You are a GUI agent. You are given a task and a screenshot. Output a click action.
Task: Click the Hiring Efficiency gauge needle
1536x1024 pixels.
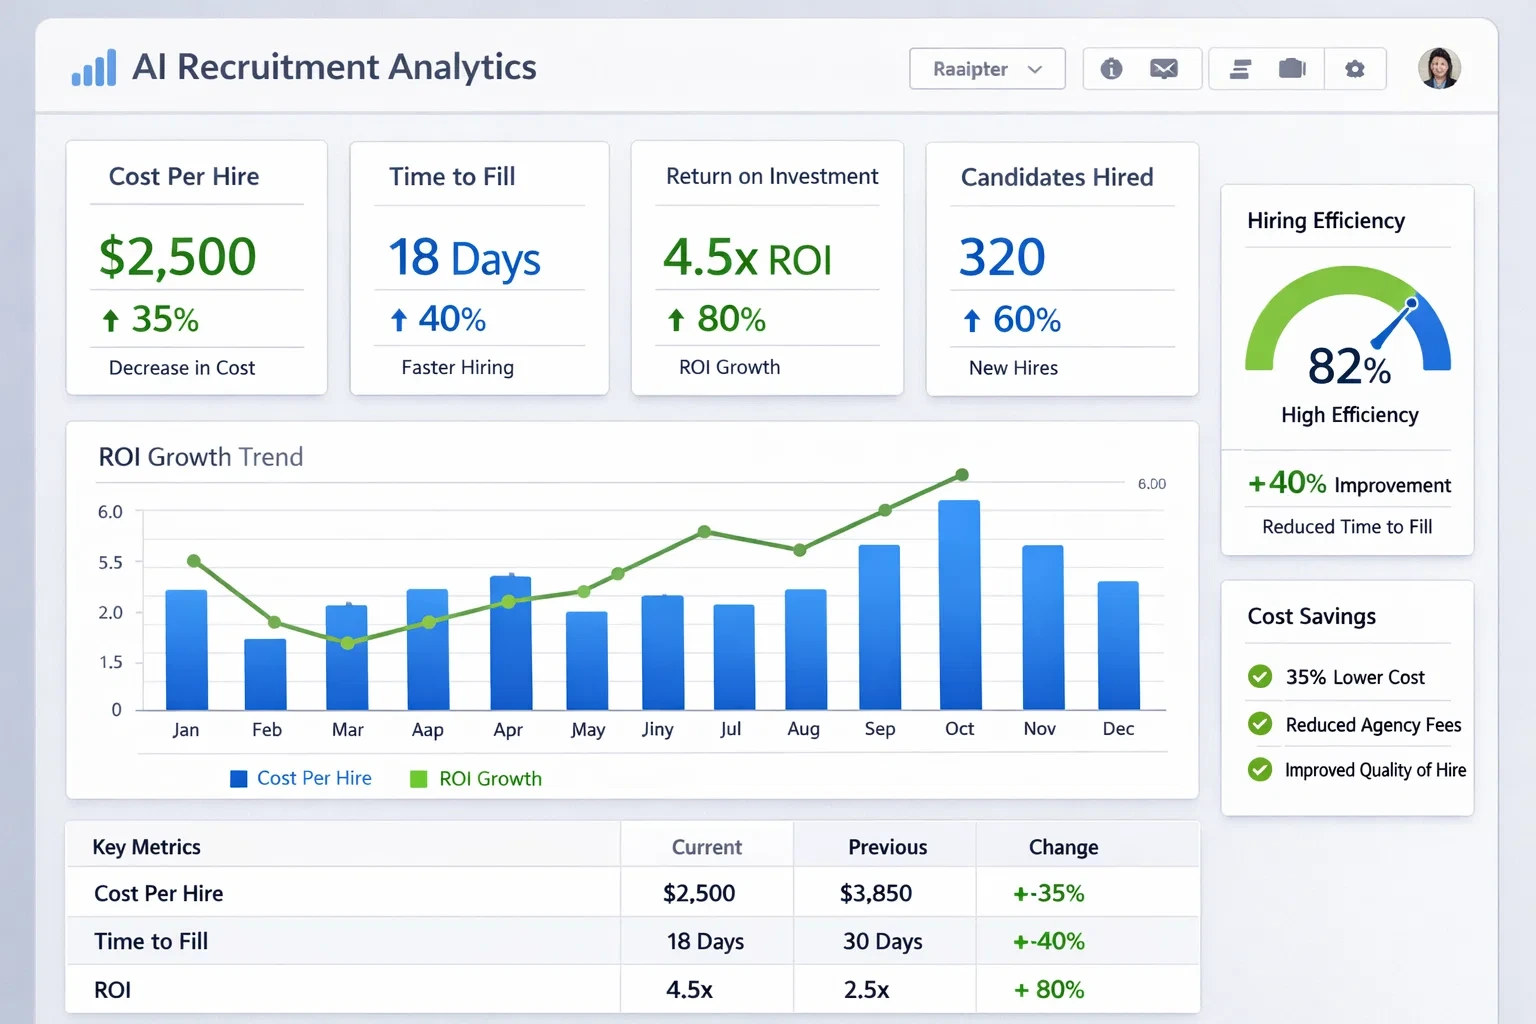[1393, 323]
